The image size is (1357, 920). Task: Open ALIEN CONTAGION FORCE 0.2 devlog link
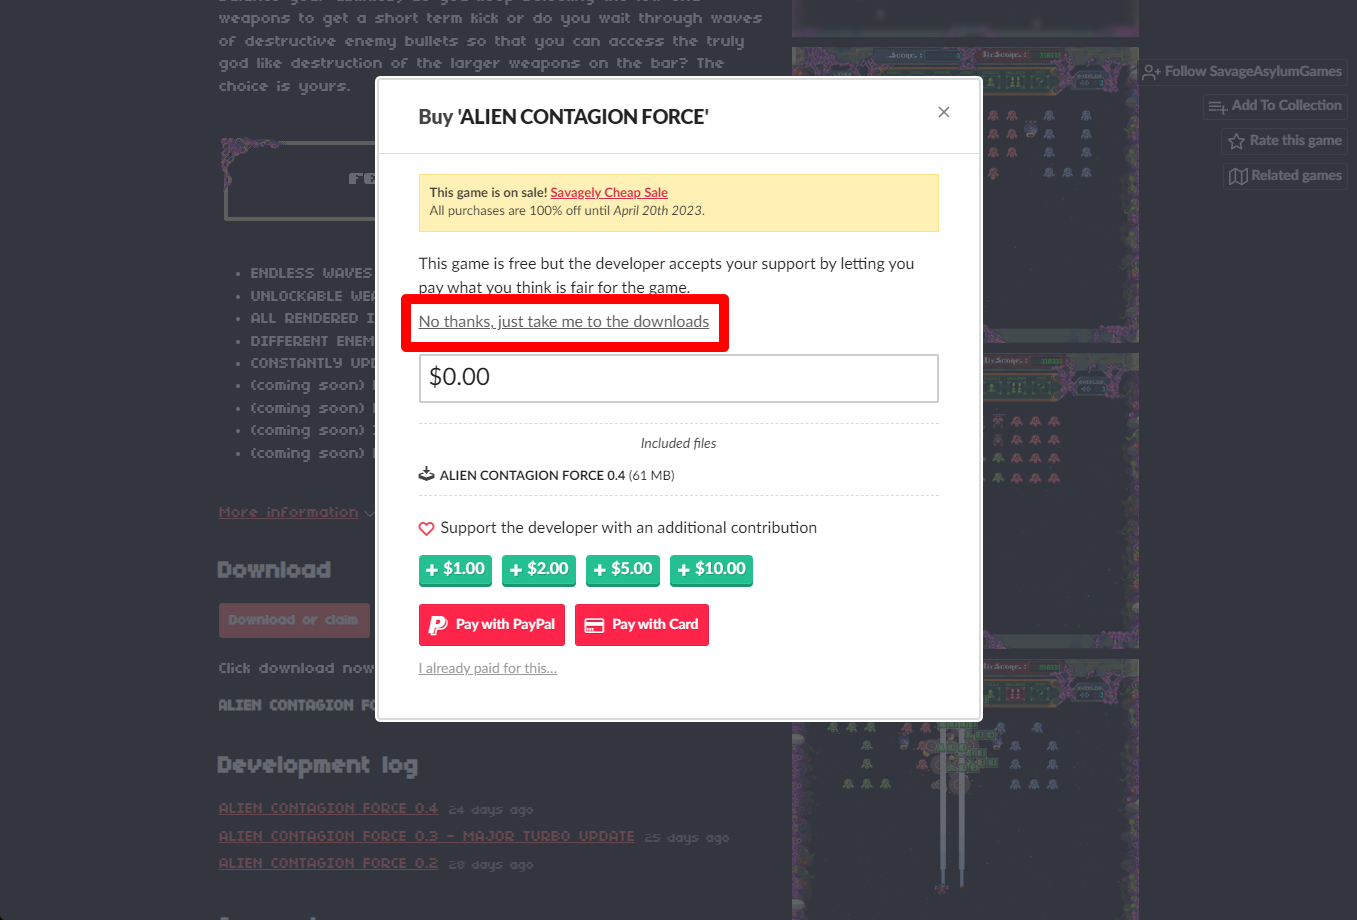[x=328, y=863]
